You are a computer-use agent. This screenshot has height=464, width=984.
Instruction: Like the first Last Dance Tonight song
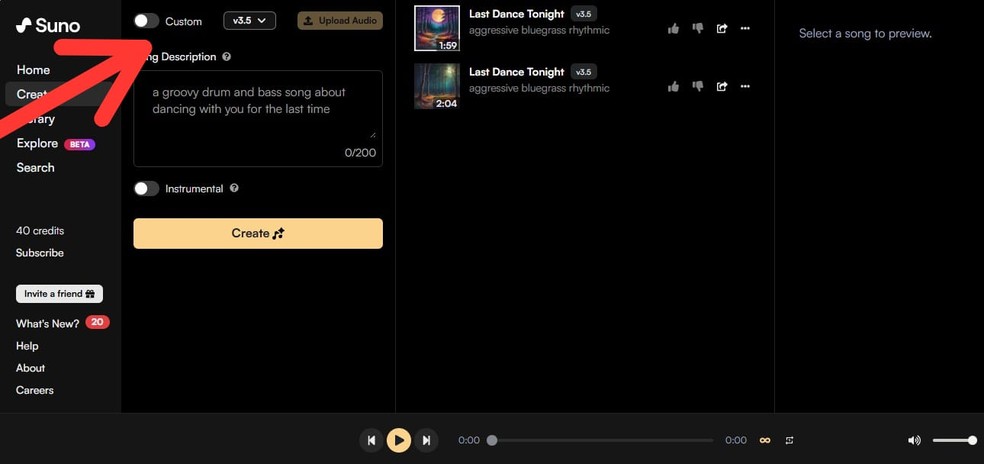(x=673, y=28)
